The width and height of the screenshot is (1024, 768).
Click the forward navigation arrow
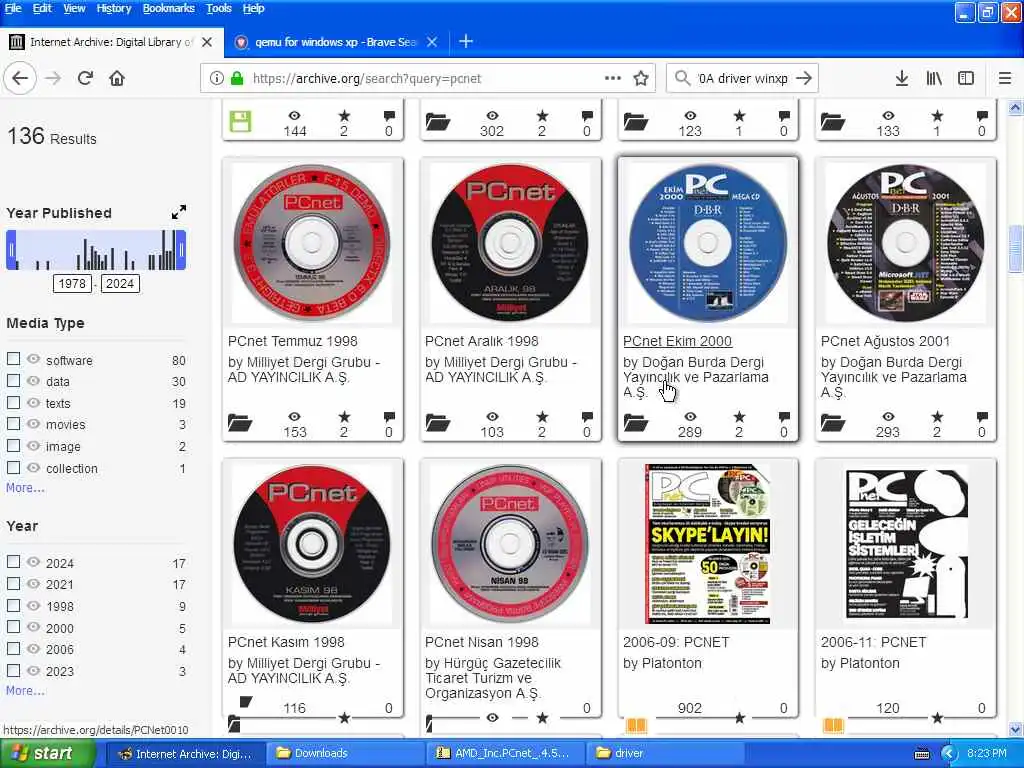(x=53, y=78)
